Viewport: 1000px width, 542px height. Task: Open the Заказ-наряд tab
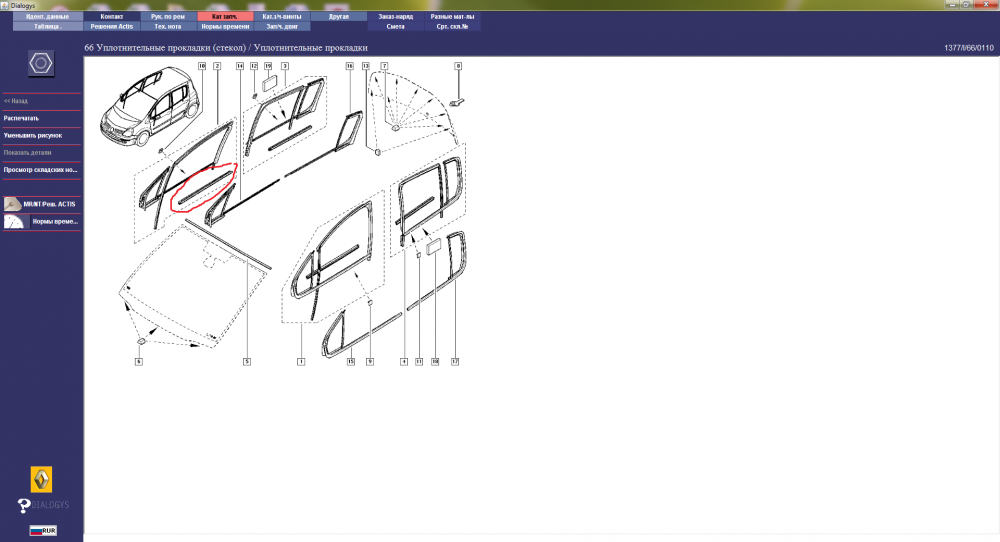[x=395, y=17]
